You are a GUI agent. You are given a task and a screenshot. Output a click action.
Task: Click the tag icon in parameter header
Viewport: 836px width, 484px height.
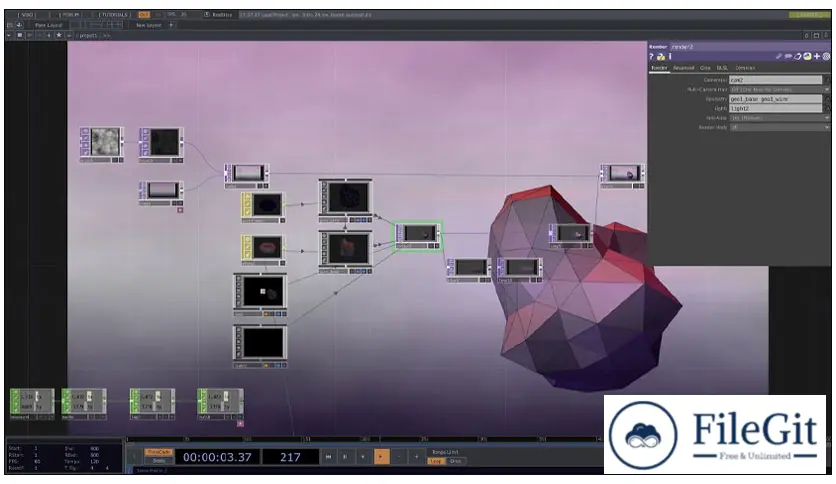(x=798, y=57)
